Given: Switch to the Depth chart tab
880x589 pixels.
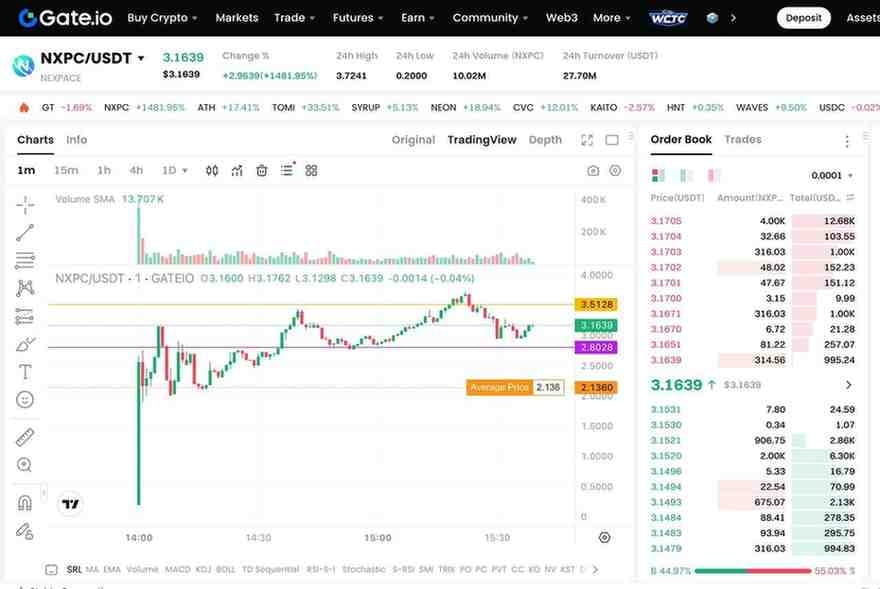Looking at the screenshot, I should pyautogui.click(x=545, y=140).
